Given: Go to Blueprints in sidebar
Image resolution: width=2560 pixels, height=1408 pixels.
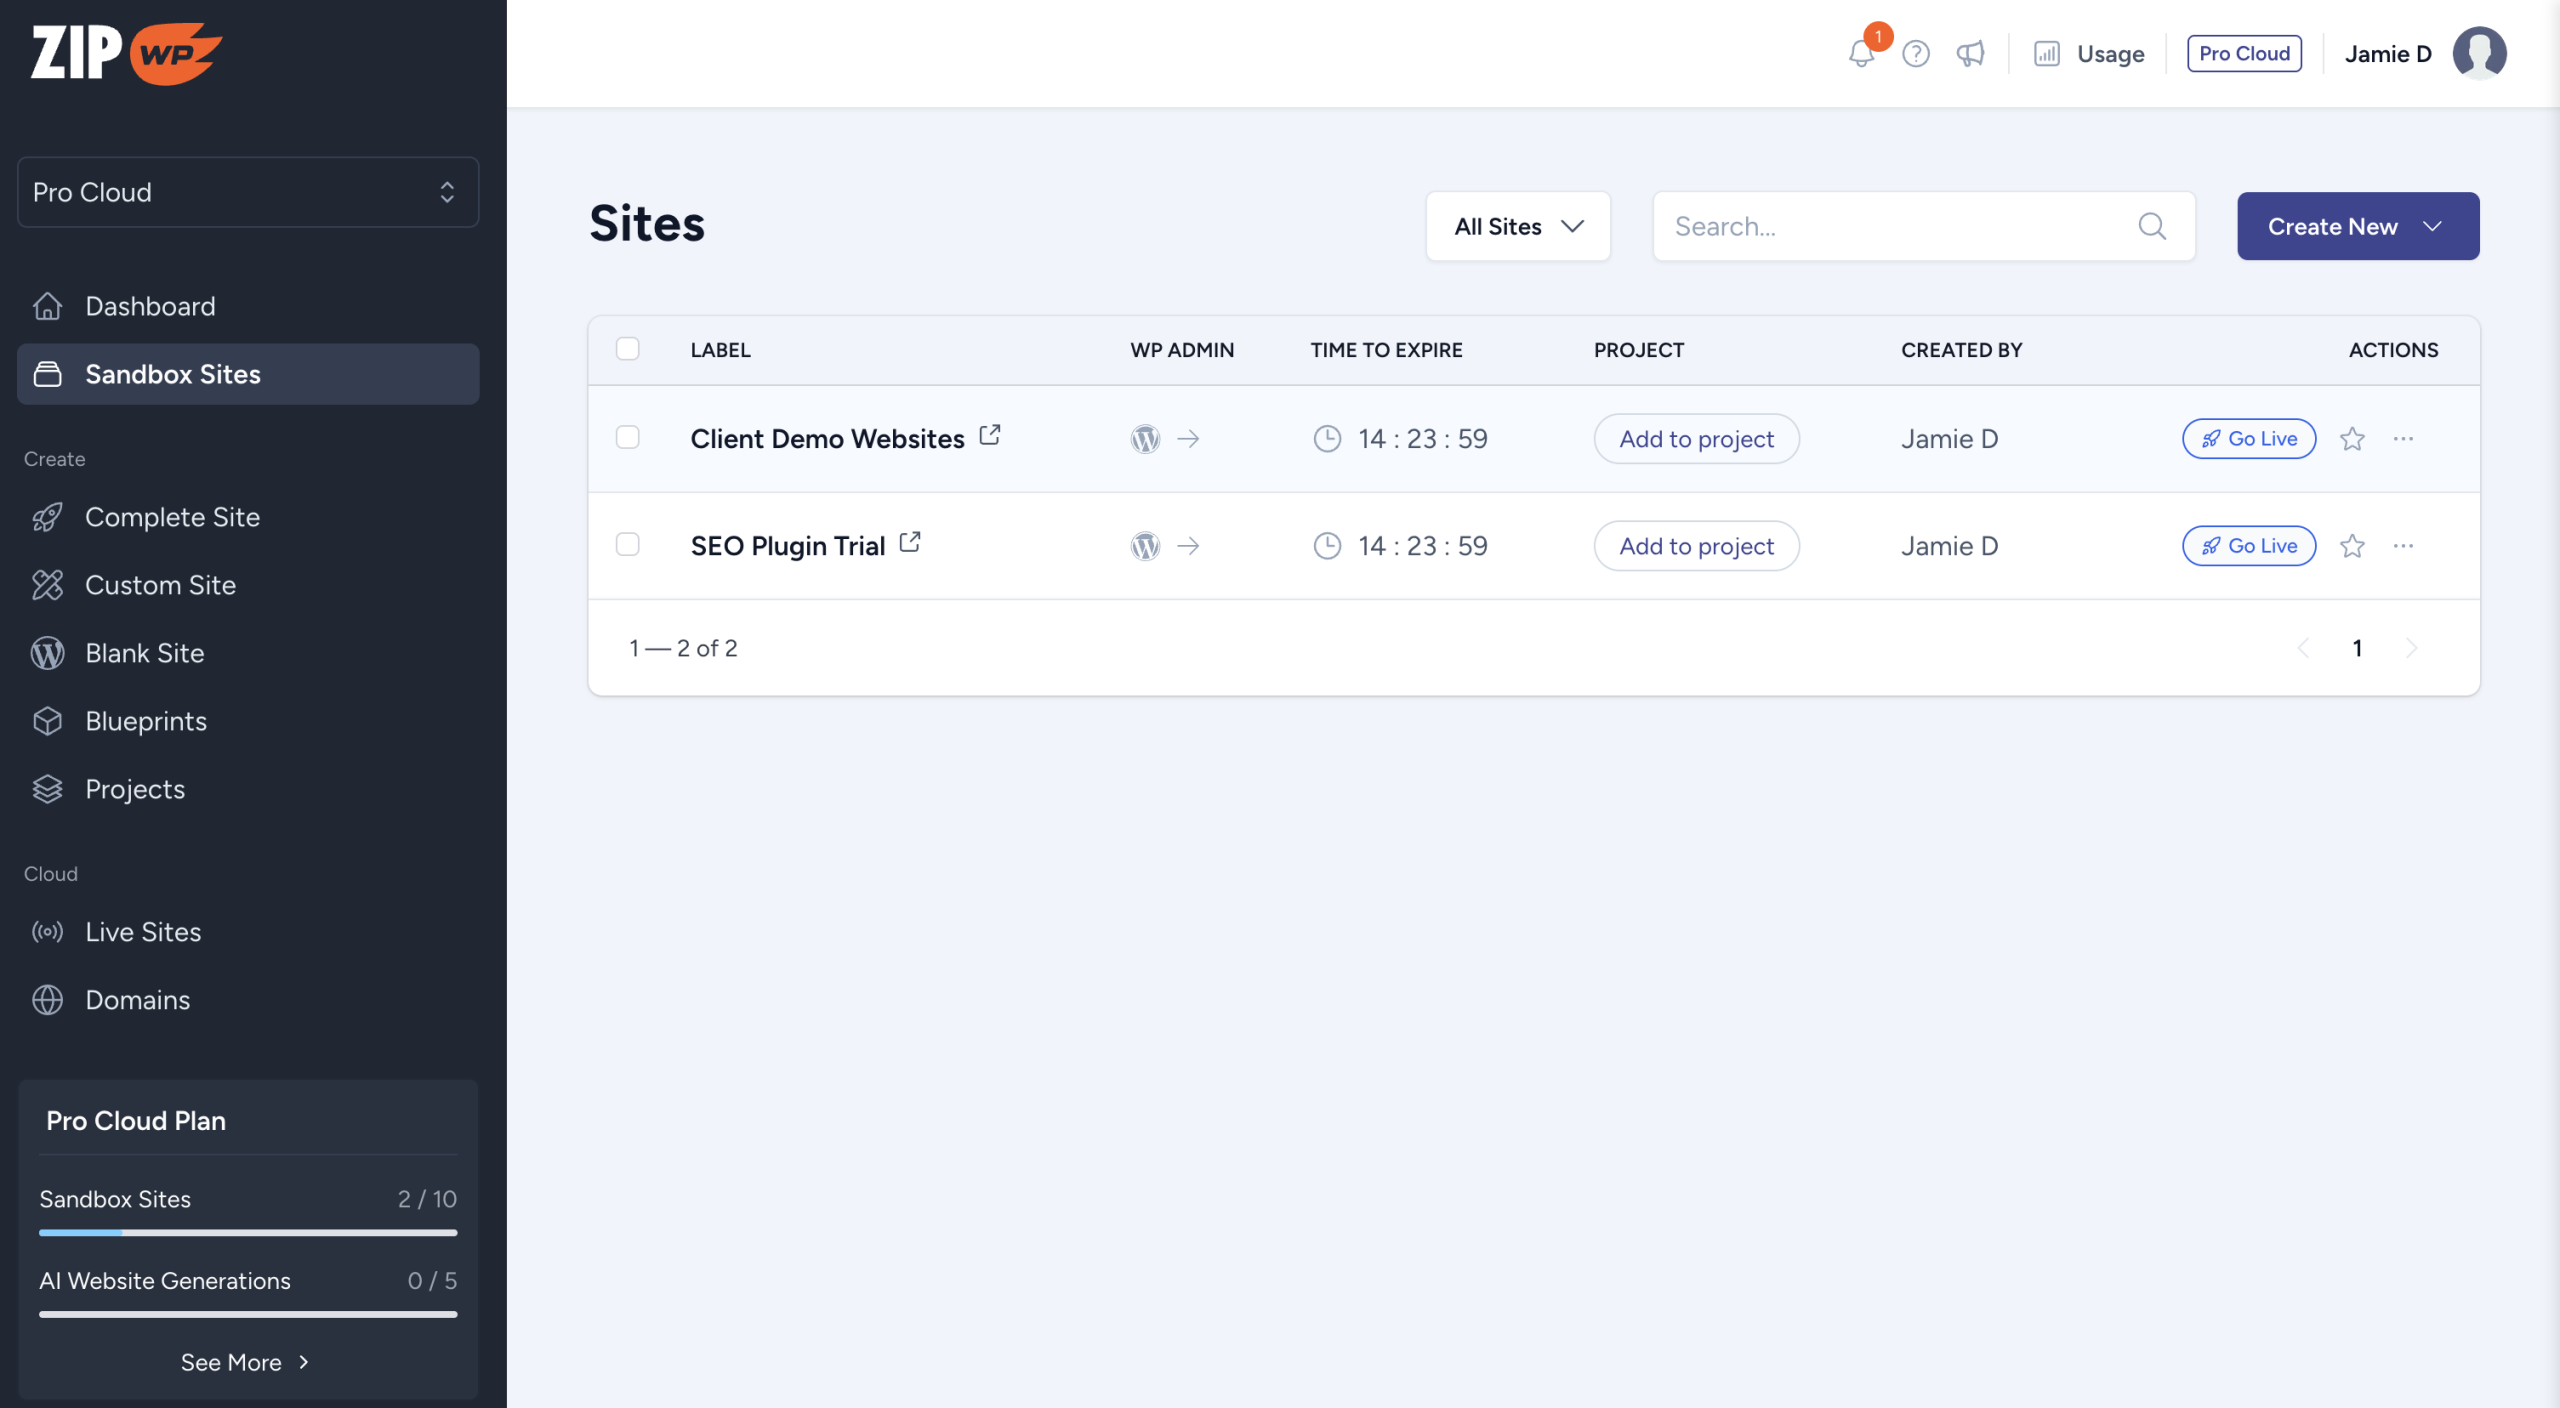Looking at the screenshot, I should tap(146, 721).
